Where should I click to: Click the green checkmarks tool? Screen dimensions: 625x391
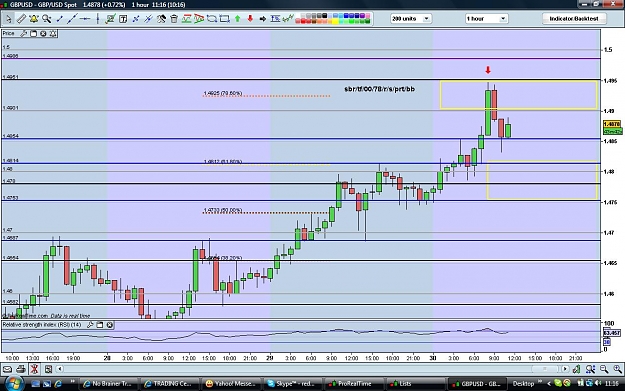(288, 19)
